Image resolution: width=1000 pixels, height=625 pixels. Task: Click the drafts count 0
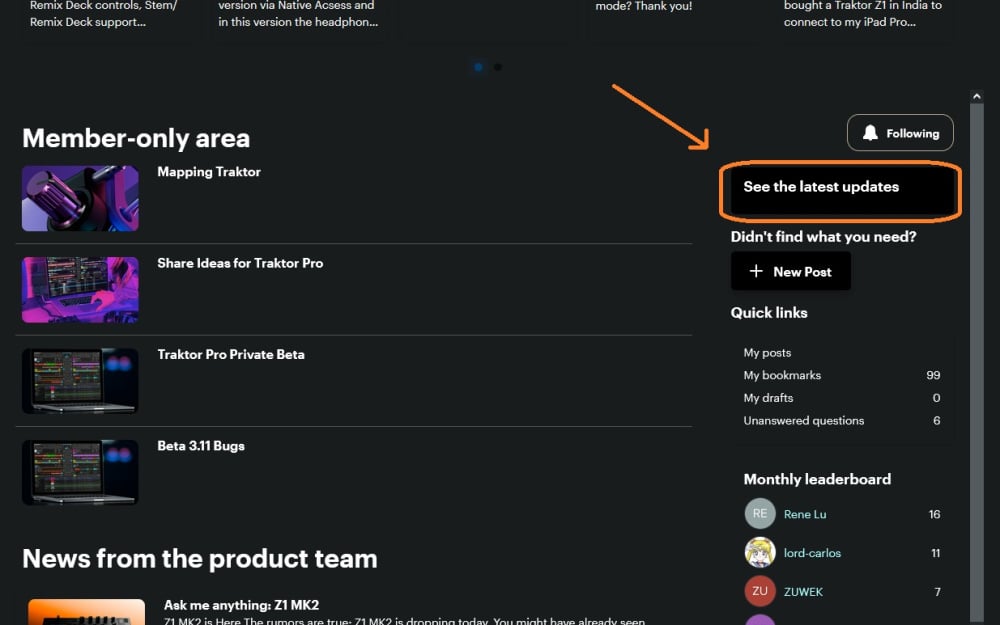pyautogui.click(x=936, y=398)
